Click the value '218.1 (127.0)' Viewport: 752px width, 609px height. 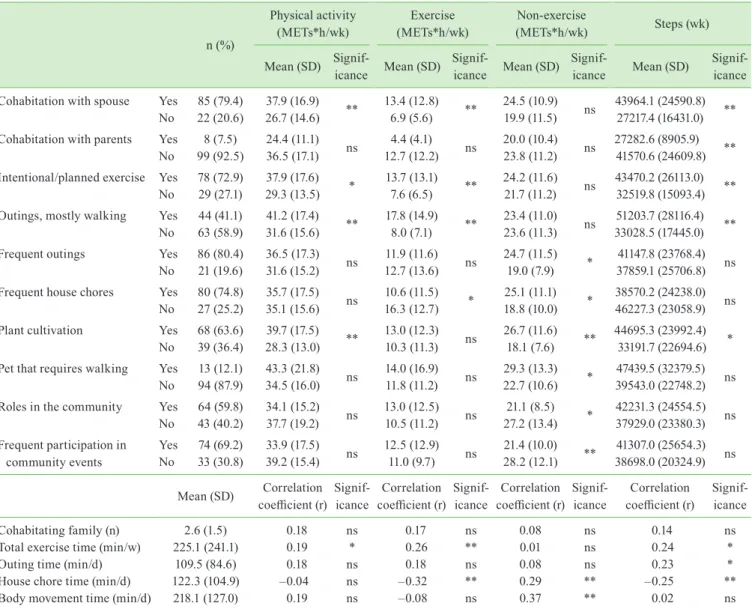click(x=206, y=598)
